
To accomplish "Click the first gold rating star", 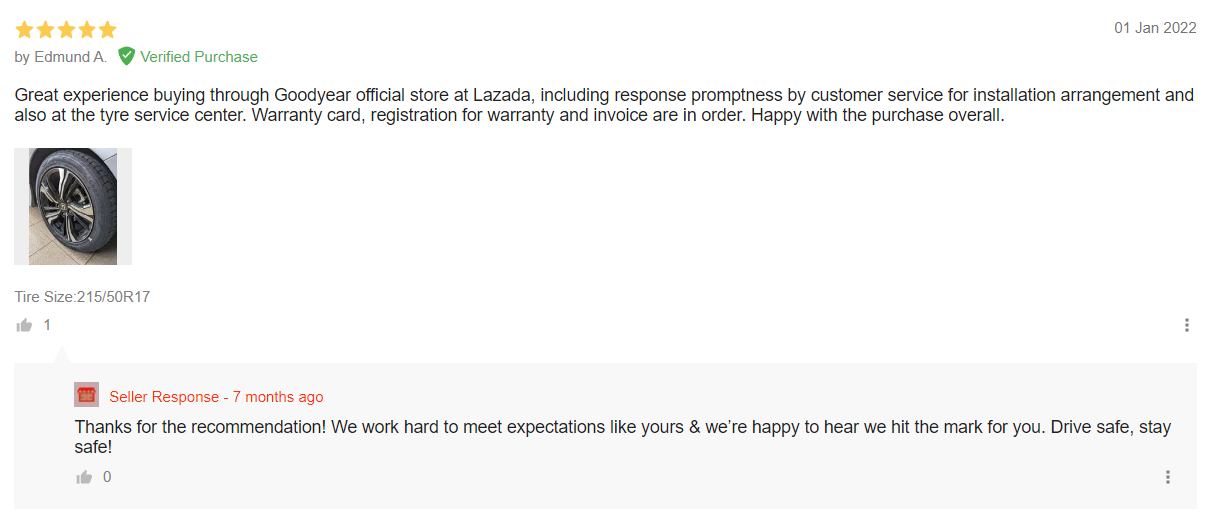I will point(24,29).
